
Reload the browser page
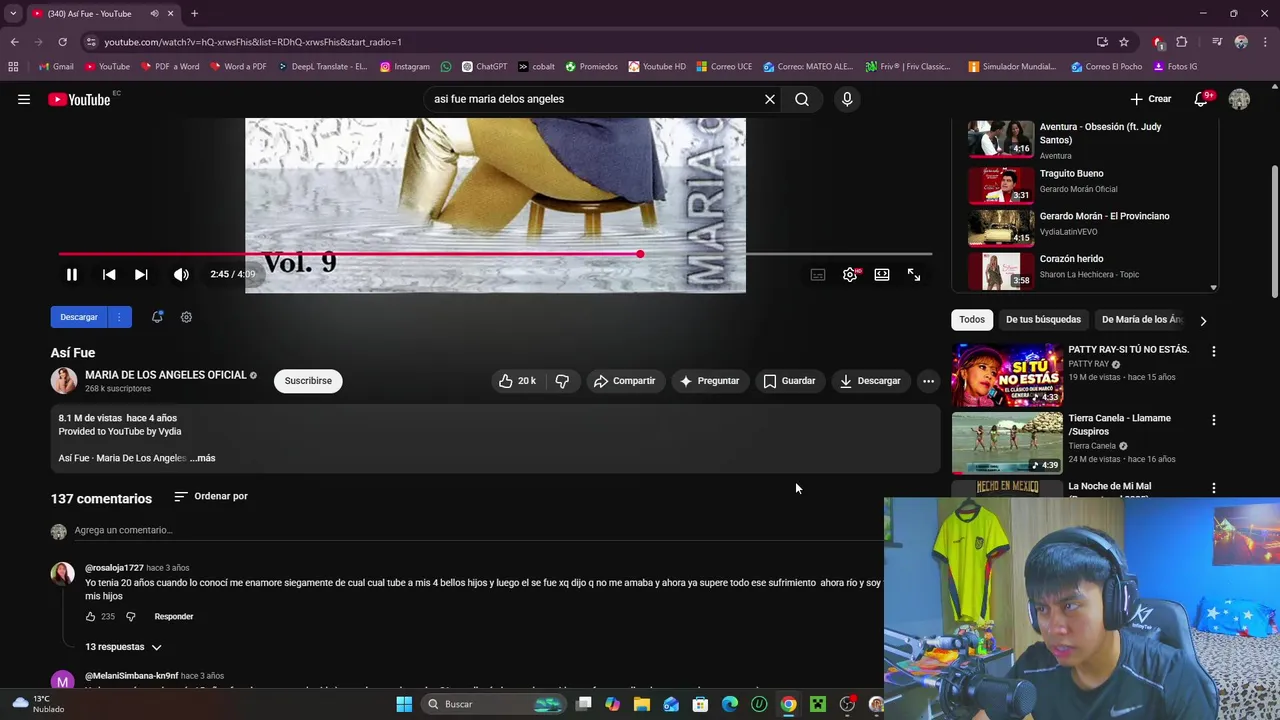(62, 42)
